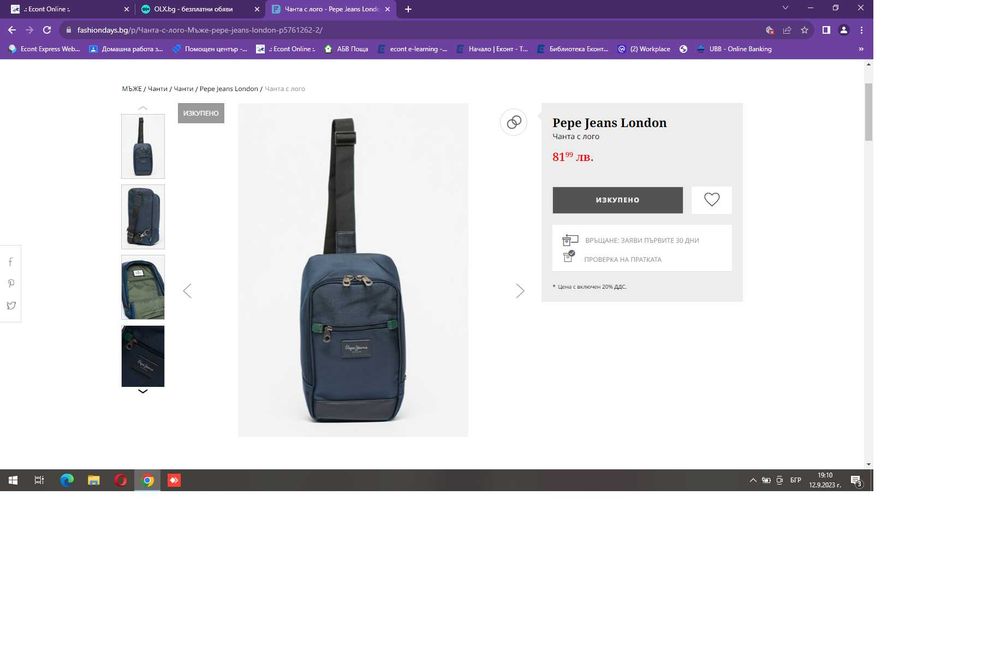This screenshot has width=1000, height=657.
Task: Open a new browser tab with plus
Action: [x=408, y=9]
